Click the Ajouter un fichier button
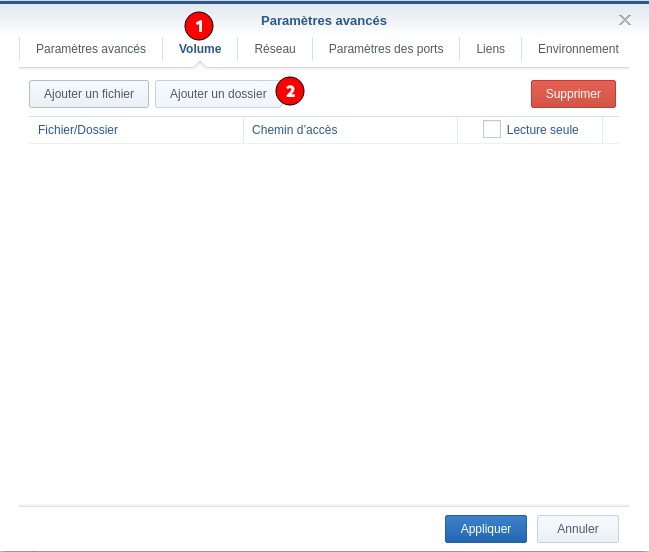The height and width of the screenshot is (552, 649). (89, 94)
